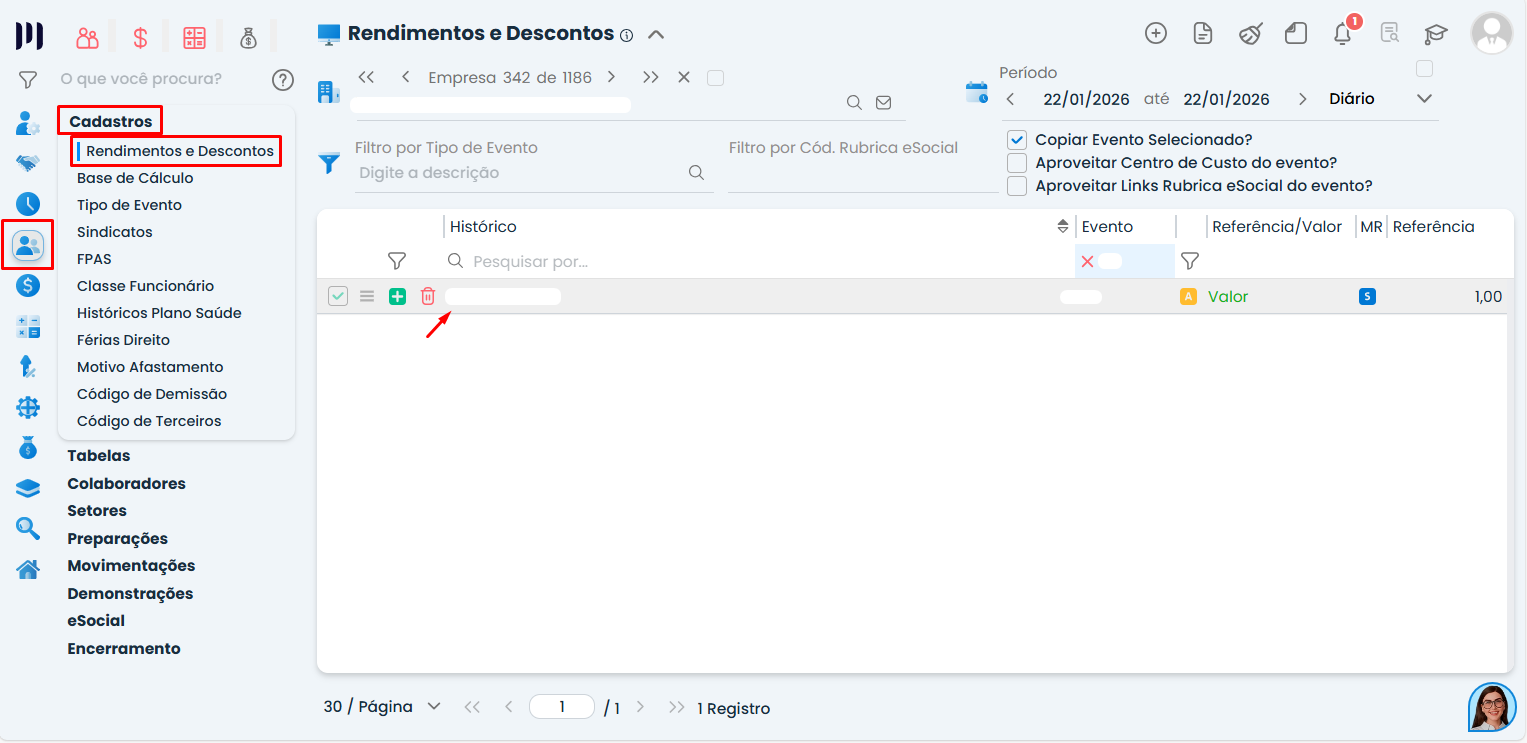
Task: Add a row with the green plus icon
Action: pyautogui.click(x=397, y=296)
